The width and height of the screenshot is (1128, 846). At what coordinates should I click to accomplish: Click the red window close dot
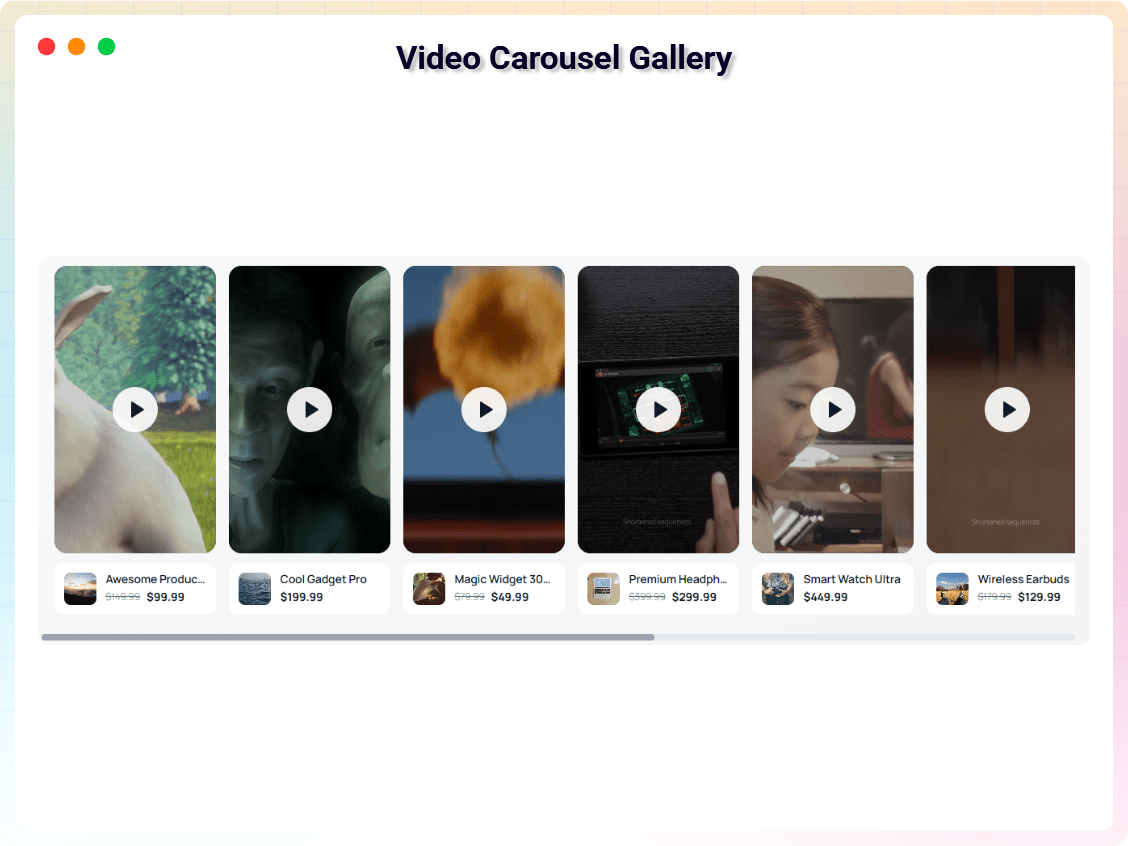47,47
